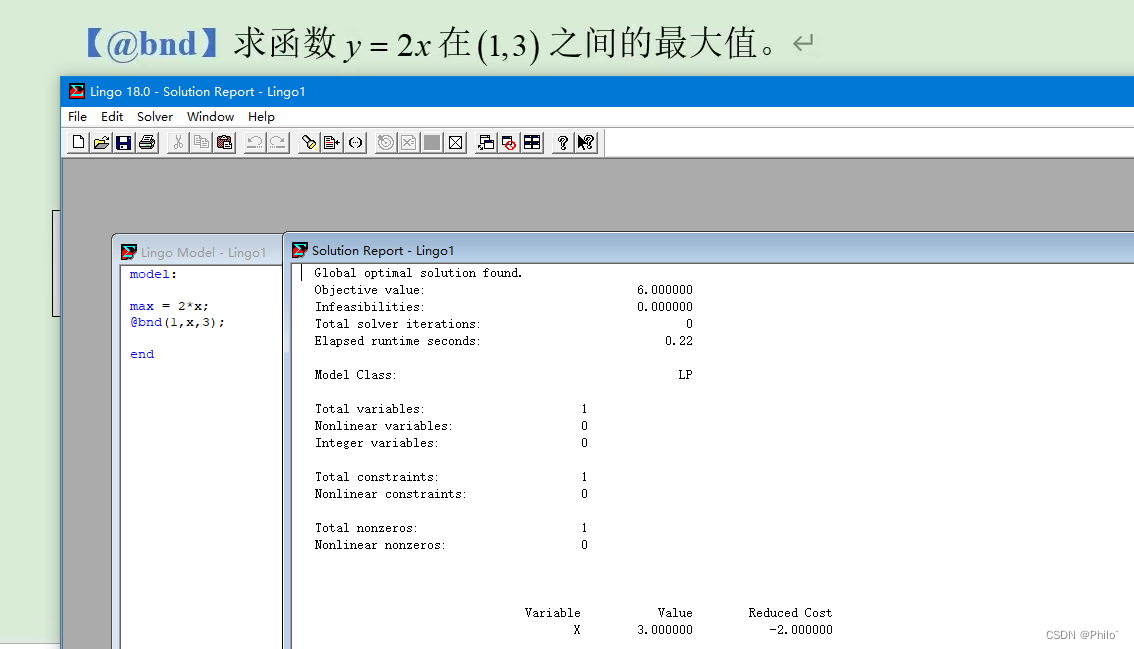Click the 'Nonlinear nonzeros:' label
The height and width of the screenshot is (649, 1134).
pyautogui.click(x=380, y=545)
